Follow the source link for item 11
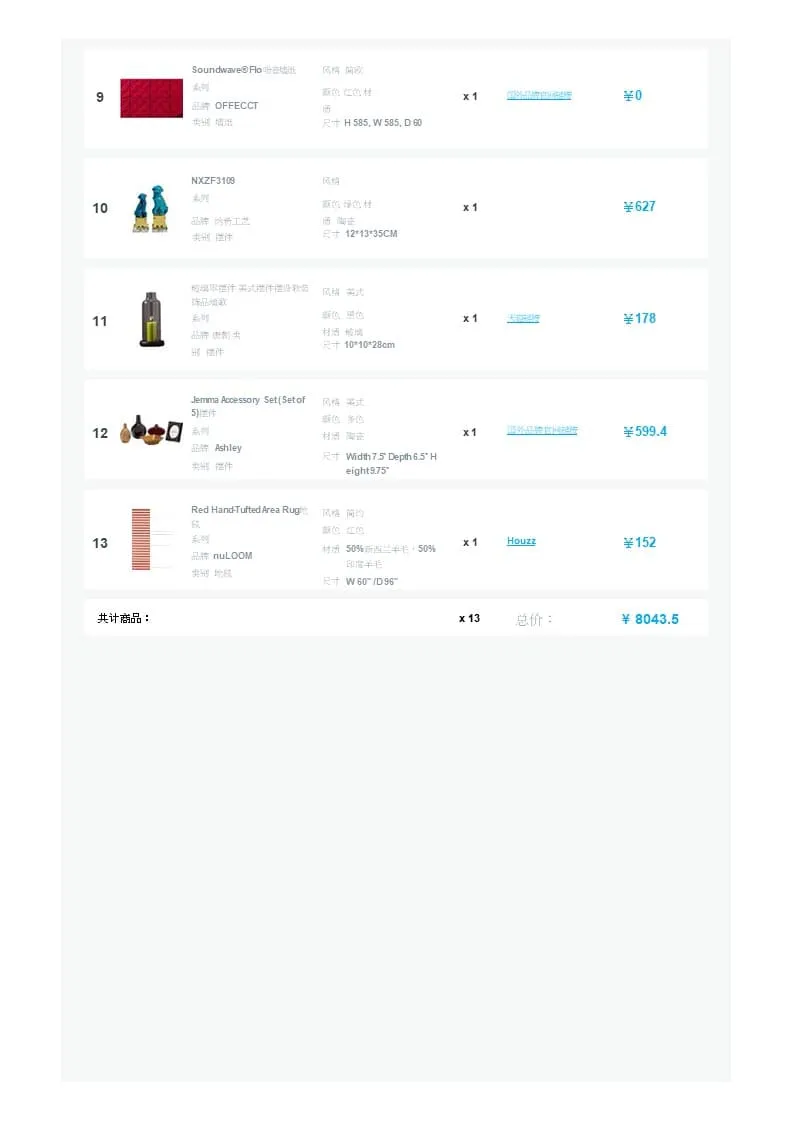793x1123 pixels. pos(523,318)
